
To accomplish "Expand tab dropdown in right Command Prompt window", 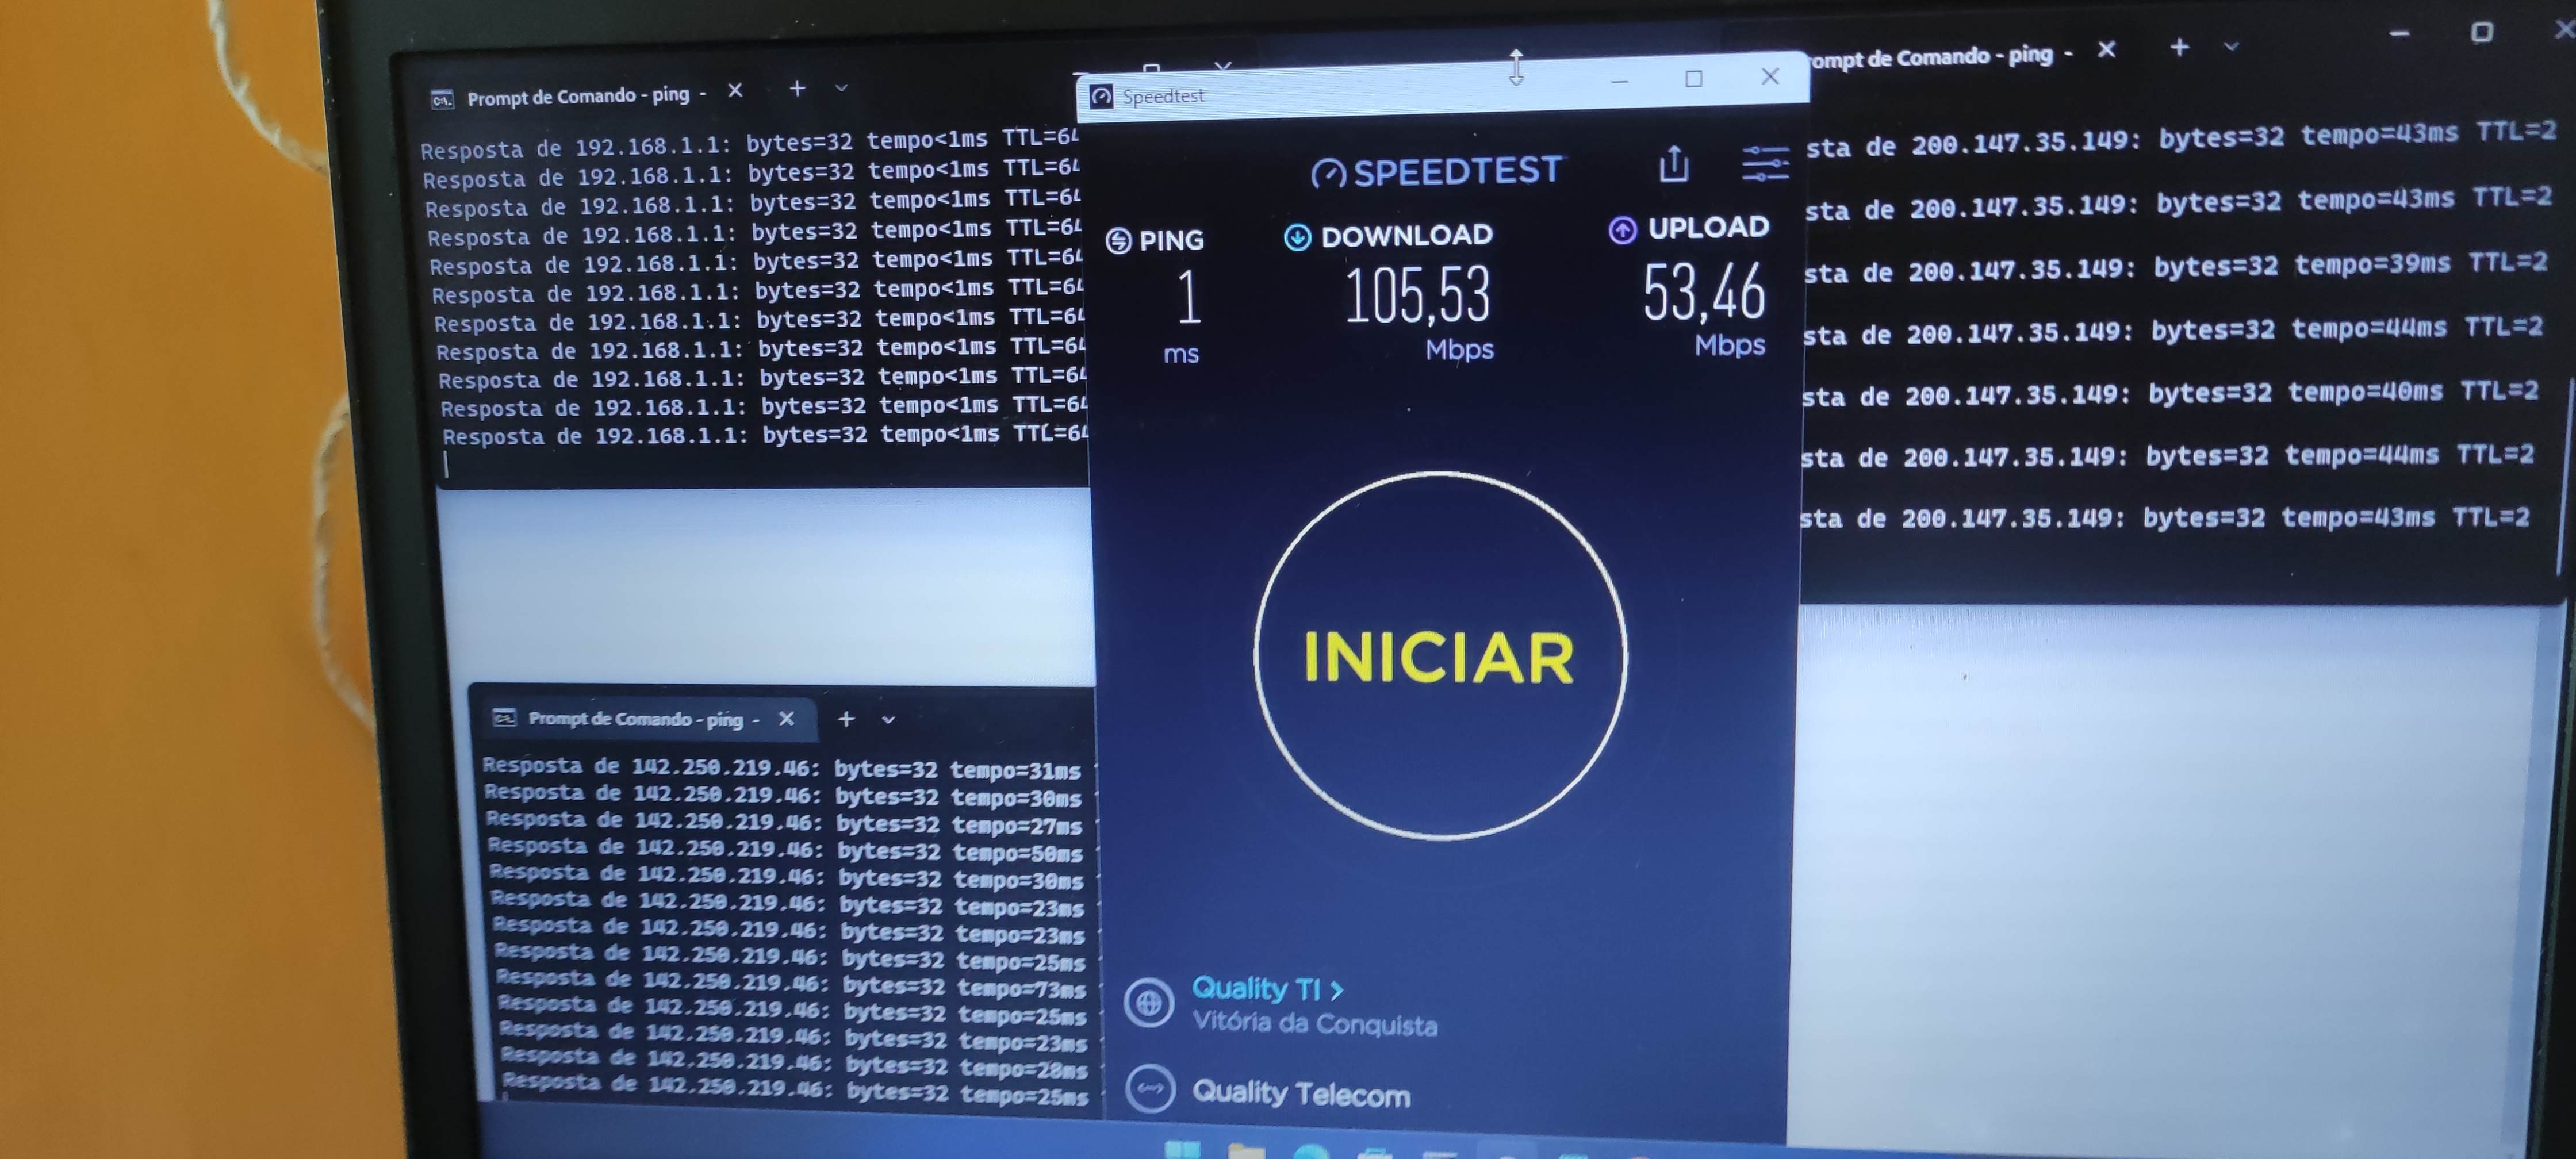I will pyautogui.click(x=2231, y=47).
